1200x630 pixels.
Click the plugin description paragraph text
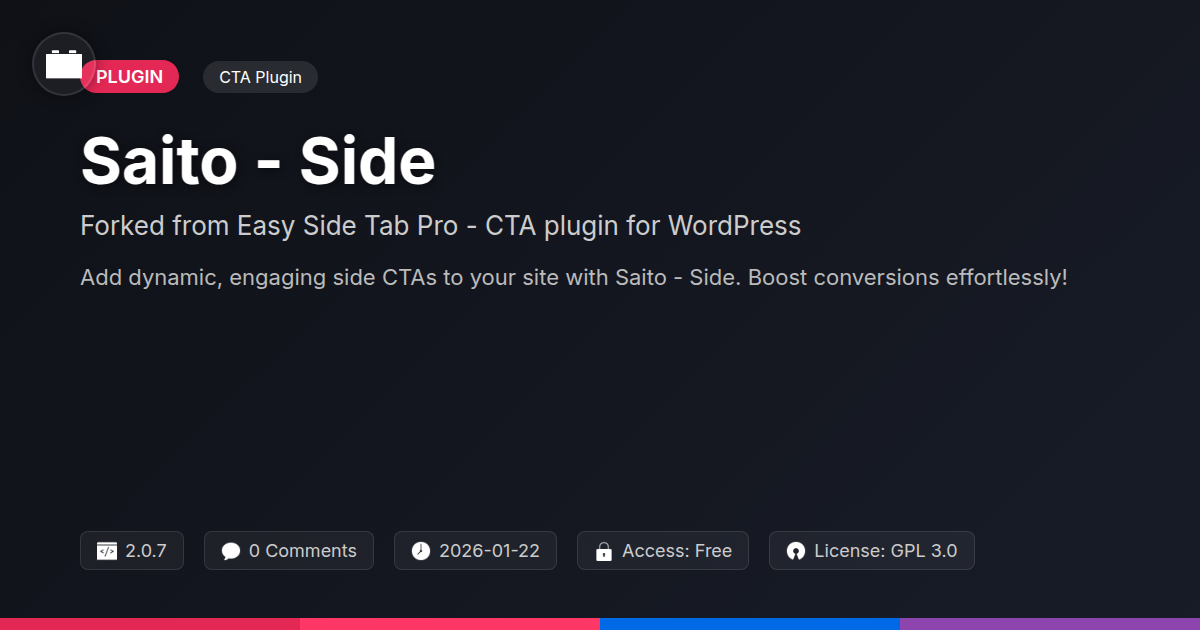tap(574, 277)
